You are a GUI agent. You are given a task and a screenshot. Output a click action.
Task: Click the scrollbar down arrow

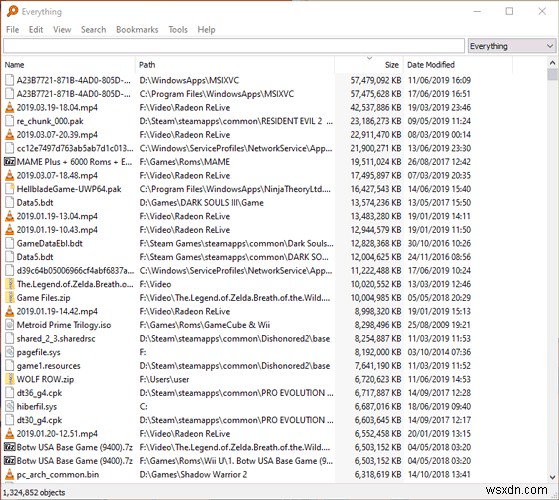click(553, 477)
